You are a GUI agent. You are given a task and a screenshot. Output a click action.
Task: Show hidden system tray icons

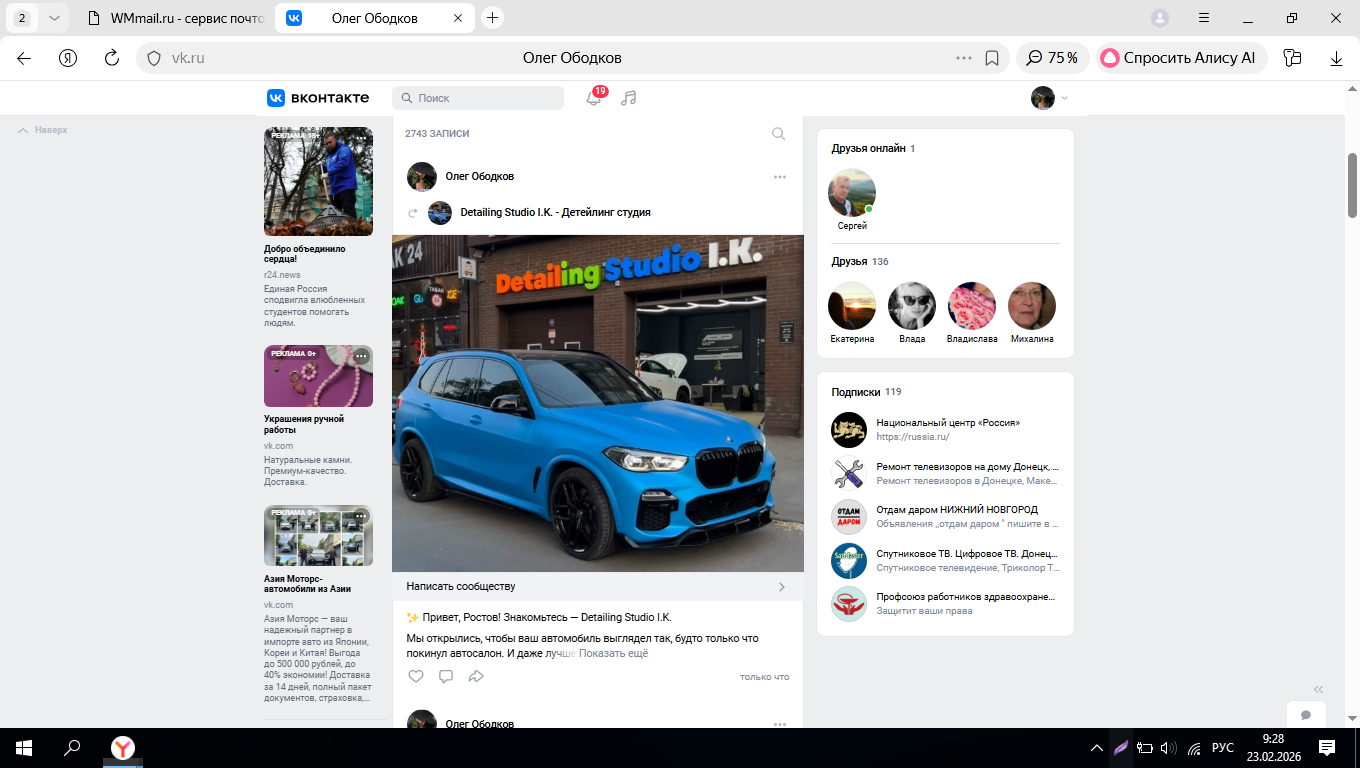(x=1097, y=748)
